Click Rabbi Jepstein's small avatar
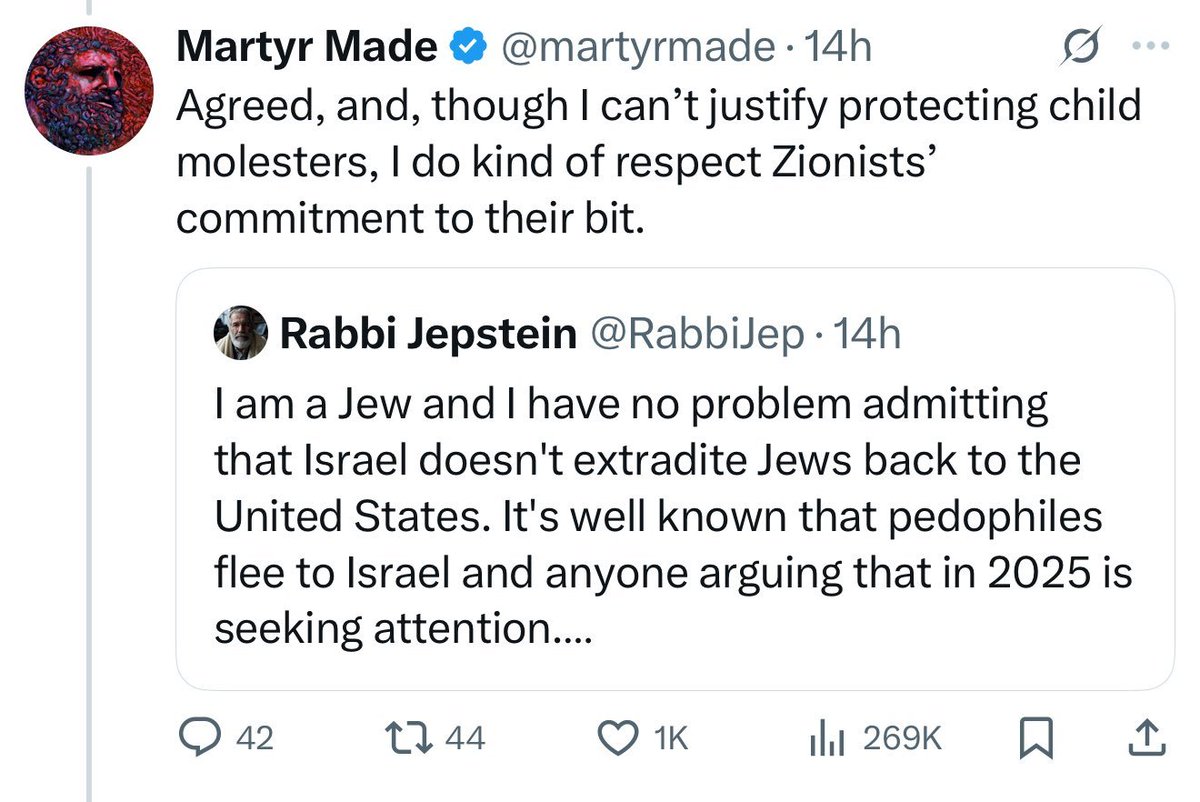1200x802 pixels. point(242,333)
